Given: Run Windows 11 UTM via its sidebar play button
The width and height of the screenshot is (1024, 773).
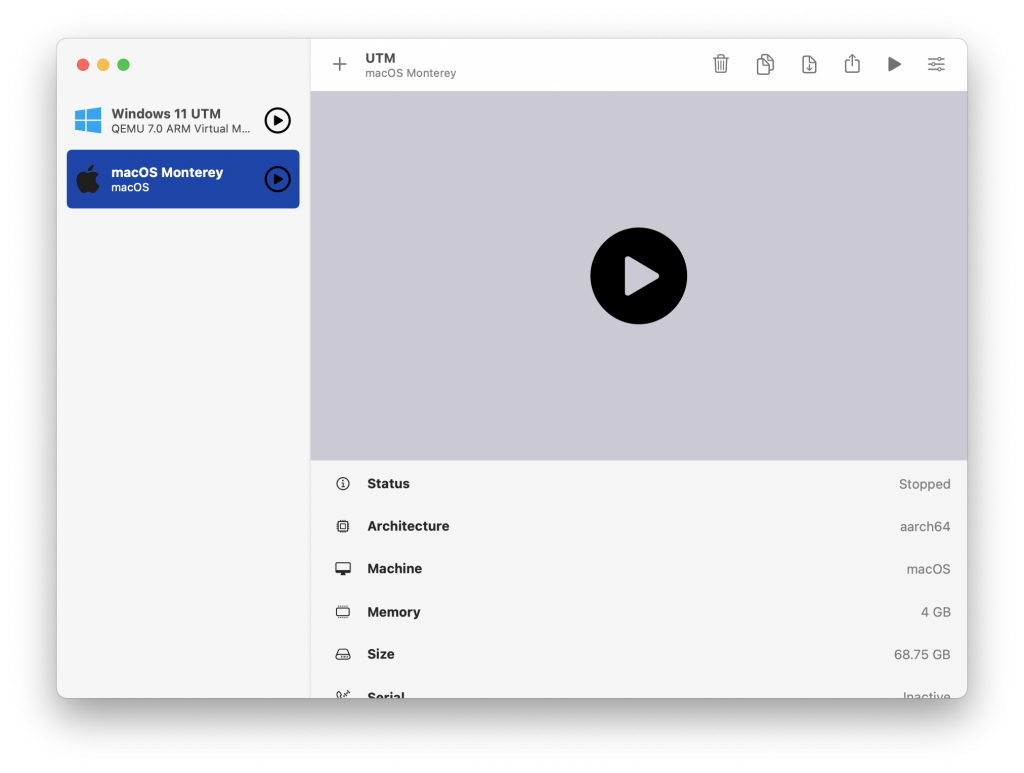Looking at the screenshot, I should (276, 120).
